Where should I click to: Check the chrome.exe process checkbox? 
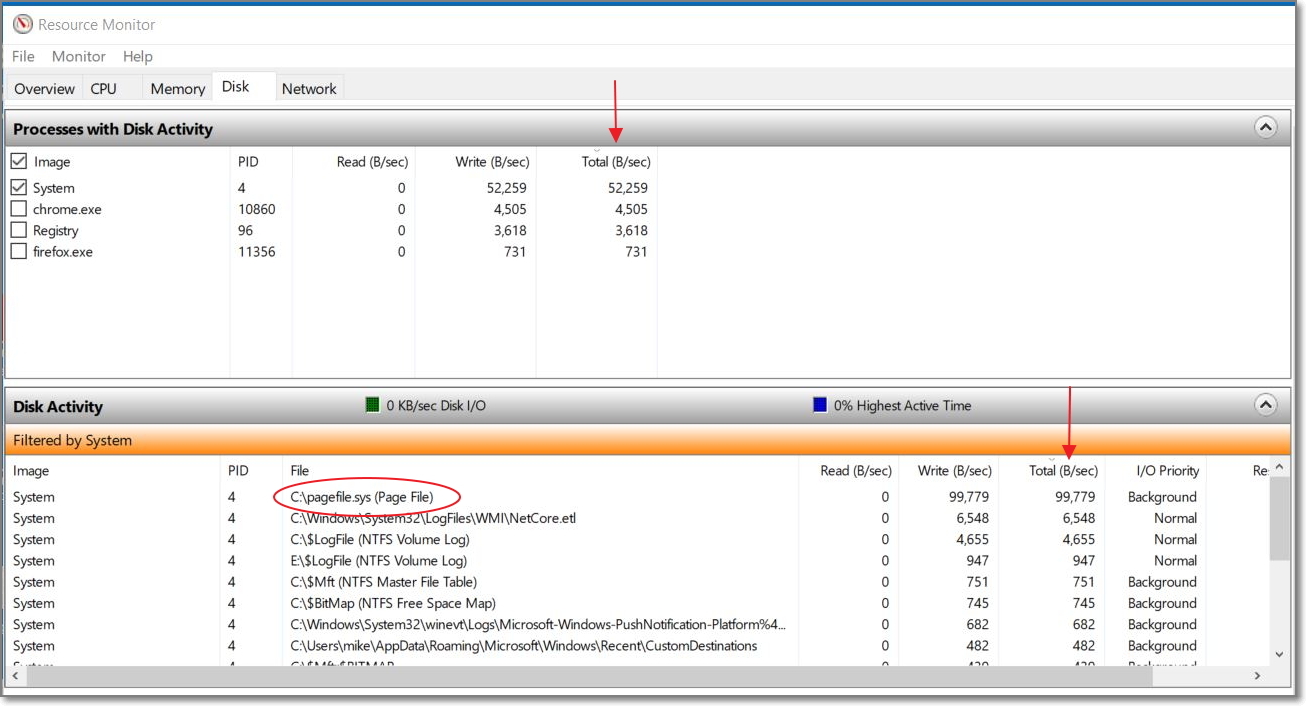point(18,209)
